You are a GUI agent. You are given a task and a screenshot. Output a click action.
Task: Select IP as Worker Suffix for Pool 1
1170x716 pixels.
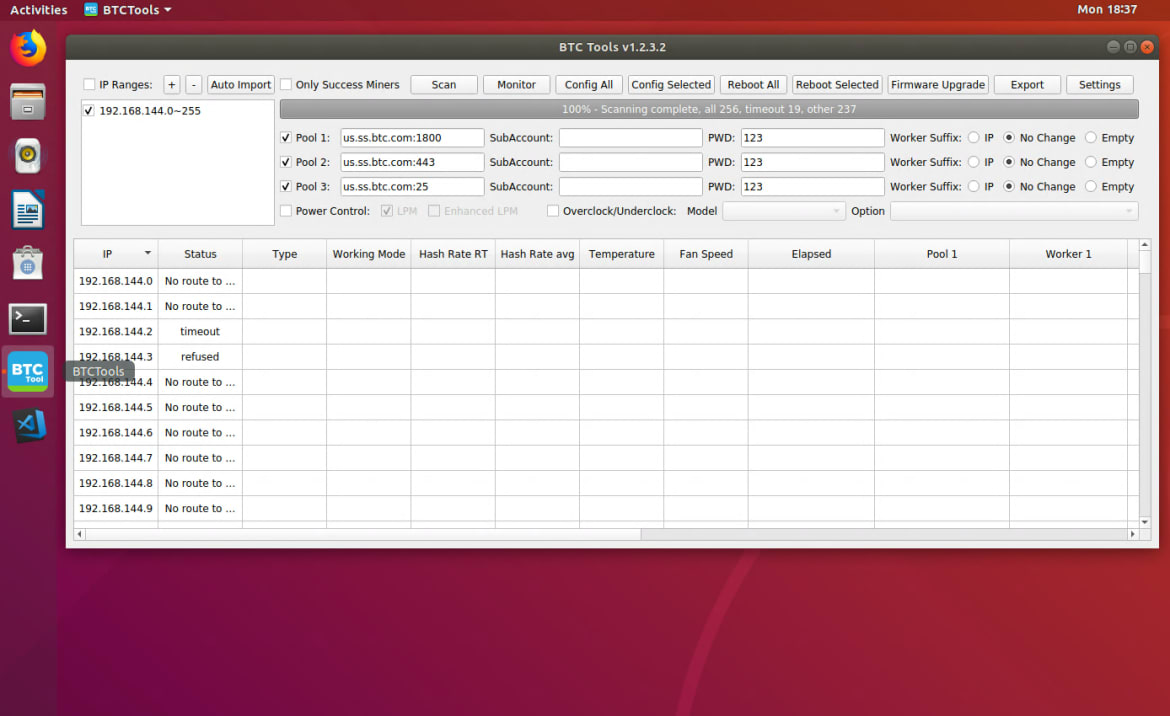975,137
